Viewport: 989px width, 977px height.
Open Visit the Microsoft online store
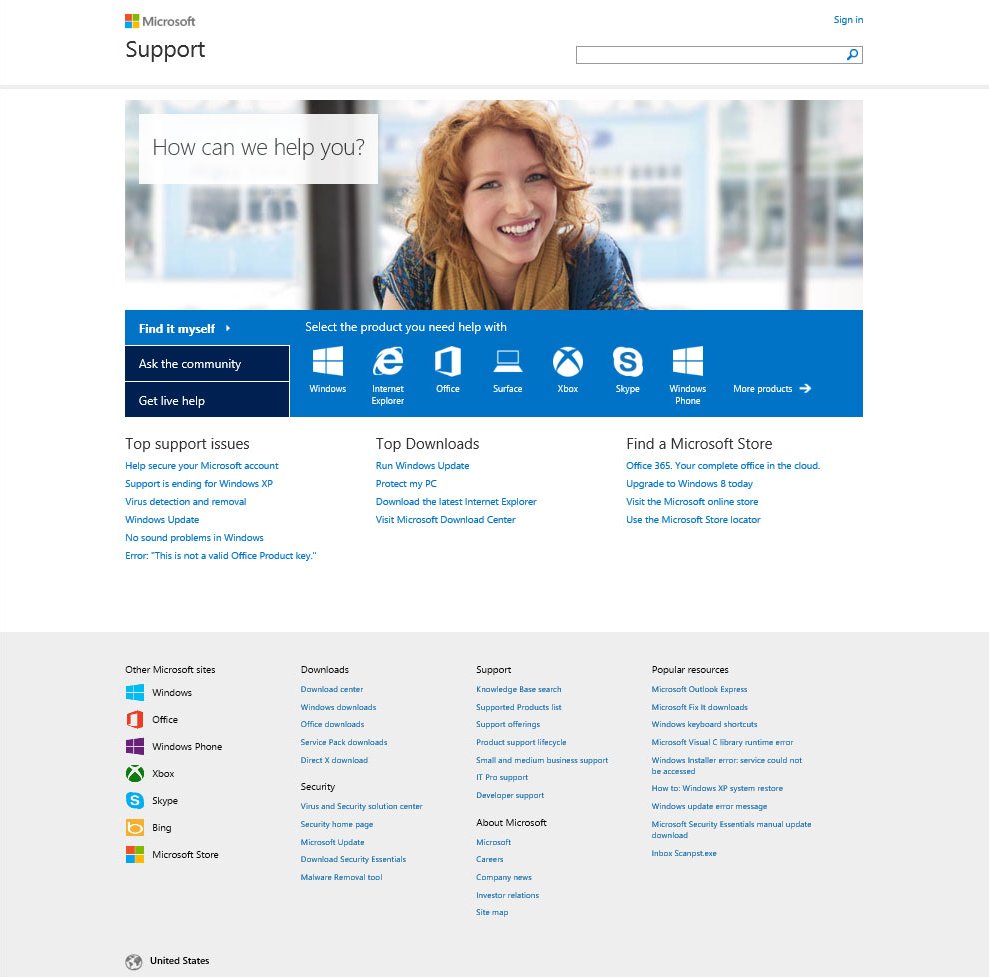point(692,501)
